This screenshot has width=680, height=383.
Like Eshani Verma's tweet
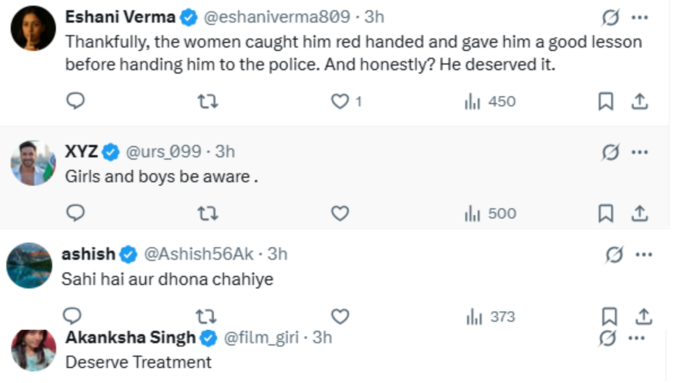340,101
